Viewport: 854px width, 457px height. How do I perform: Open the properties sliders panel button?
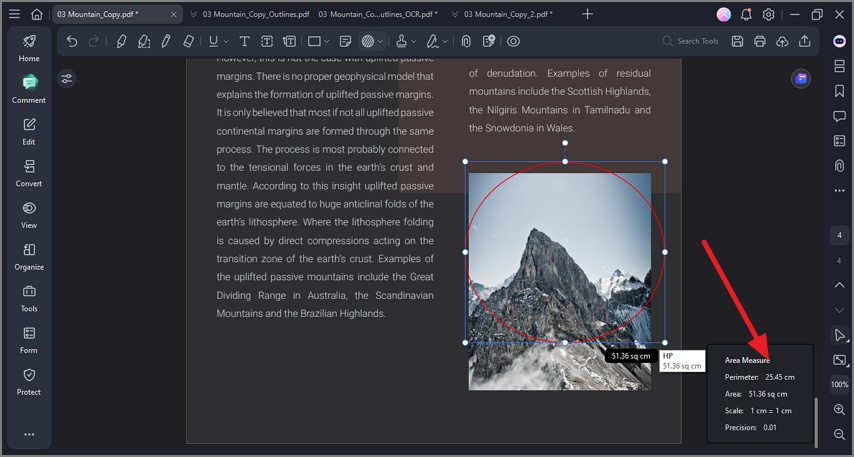click(66, 79)
